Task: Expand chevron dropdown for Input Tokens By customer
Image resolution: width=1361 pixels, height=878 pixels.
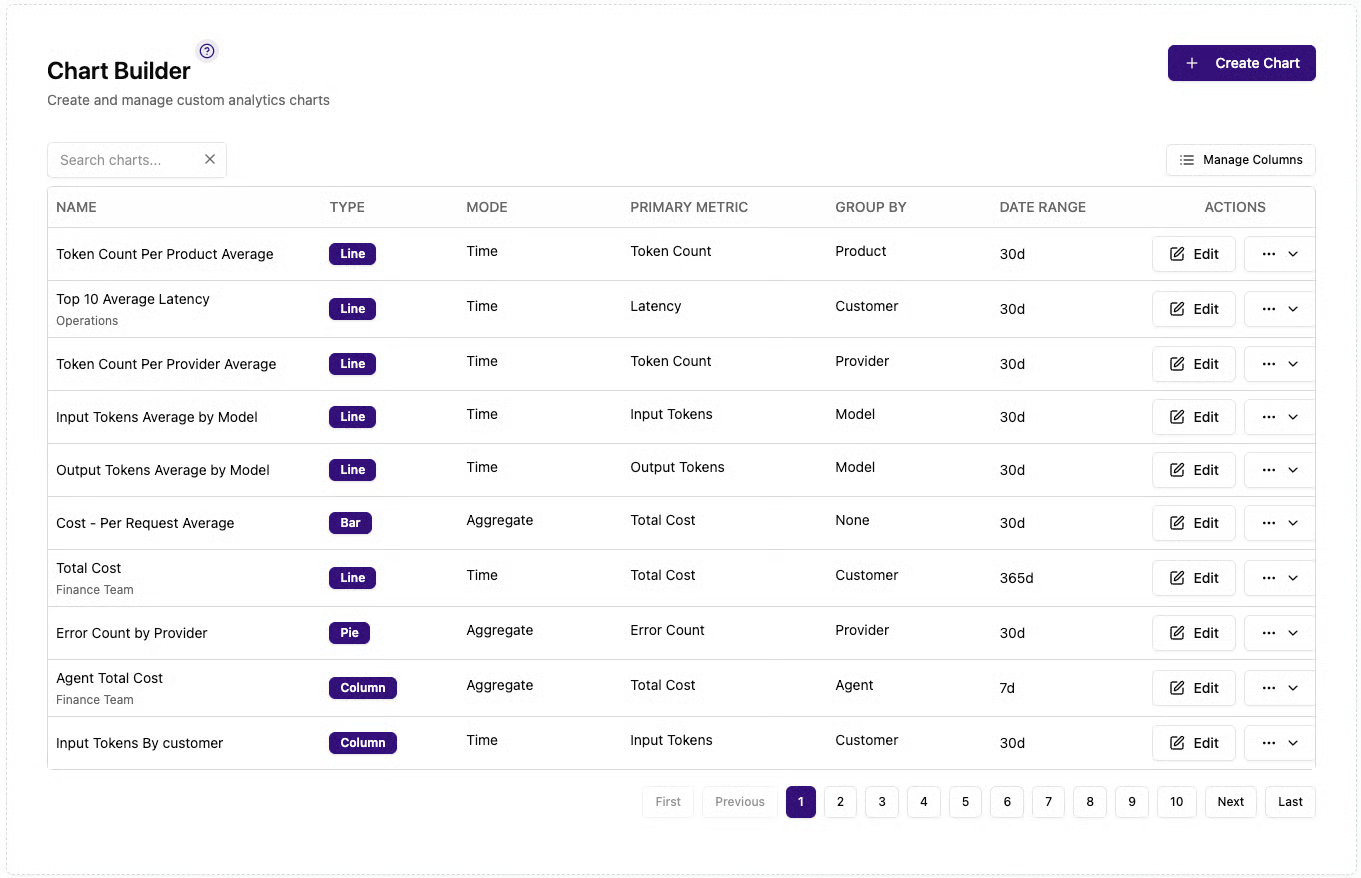Action: [x=1293, y=743]
